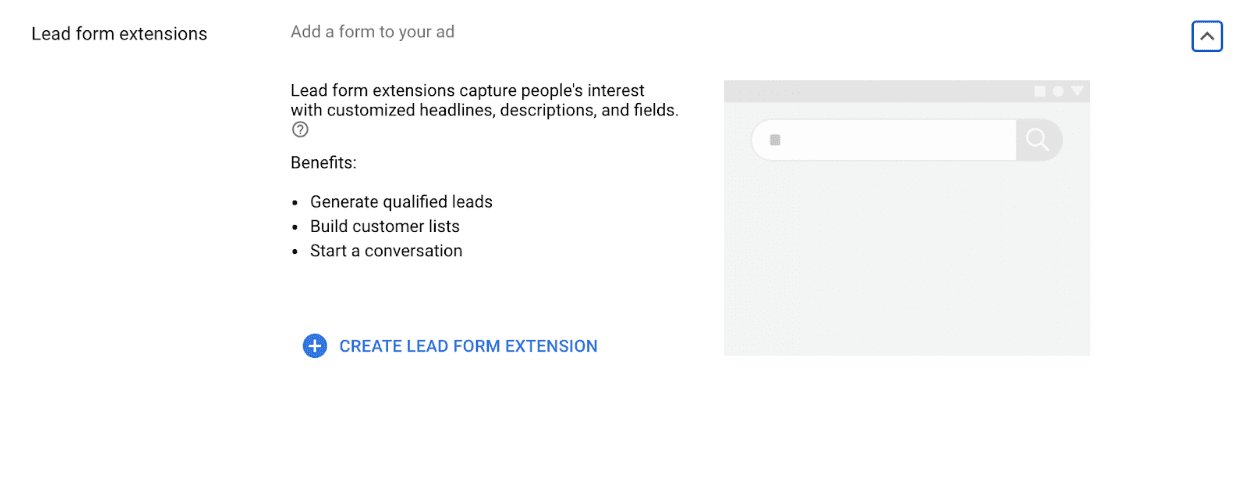Viewport: 1242px width, 488px height.
Task: Click square icon in preview title bar
Action: pos(1040,91)
